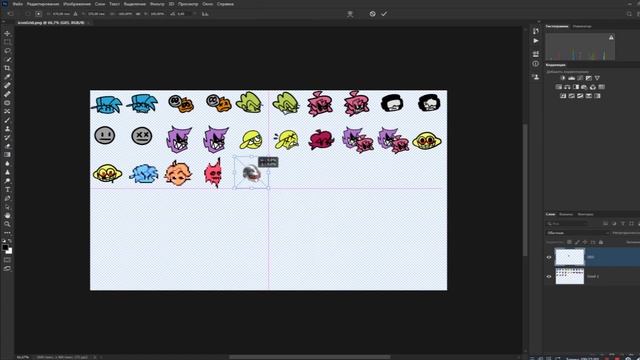Open the Clone Source panel icon
640x360 pixels.
click(x=536, y=76)
